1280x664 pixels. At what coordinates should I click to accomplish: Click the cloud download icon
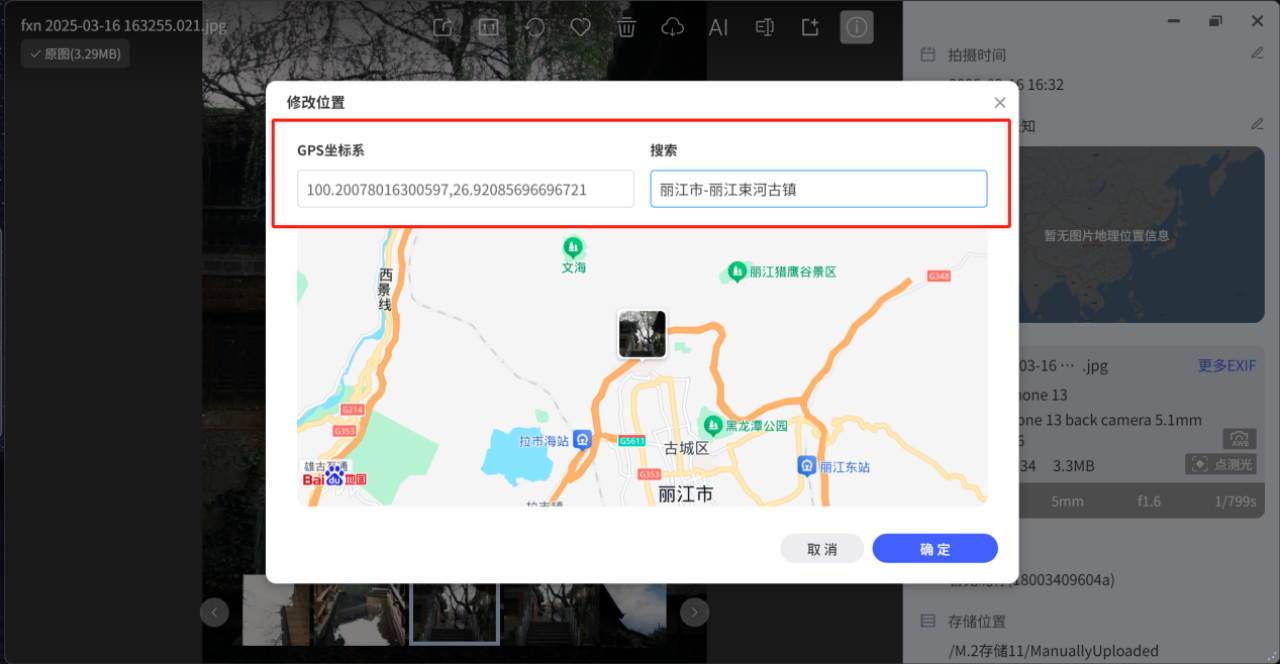click(x=673, y=27)
